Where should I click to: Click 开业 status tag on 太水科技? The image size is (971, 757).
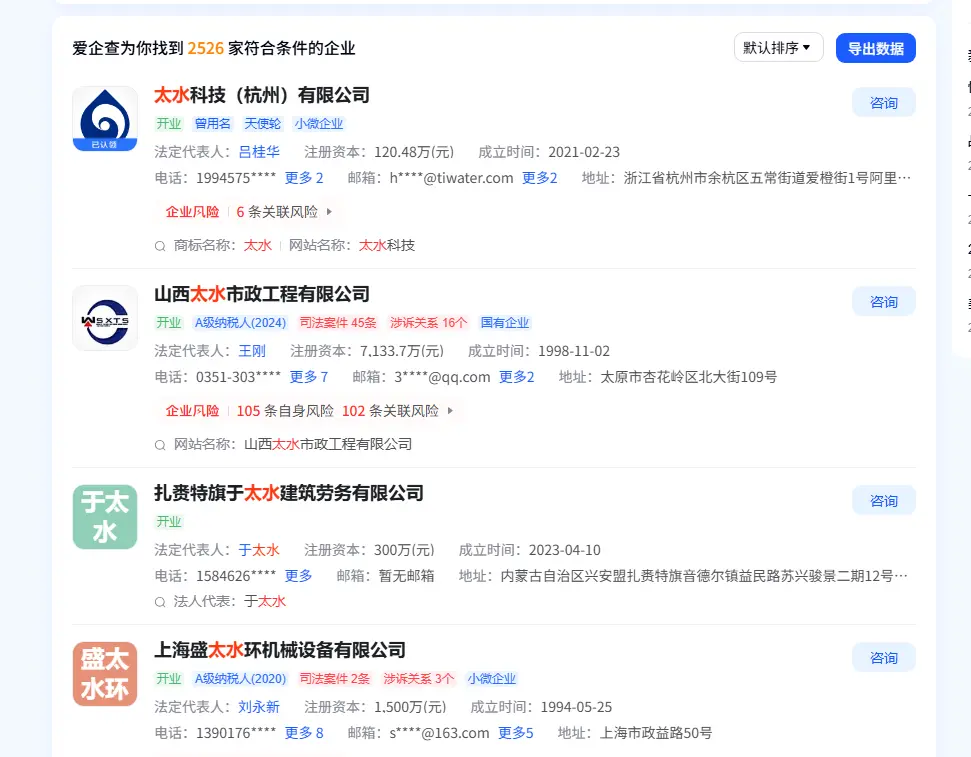[168, 123]
